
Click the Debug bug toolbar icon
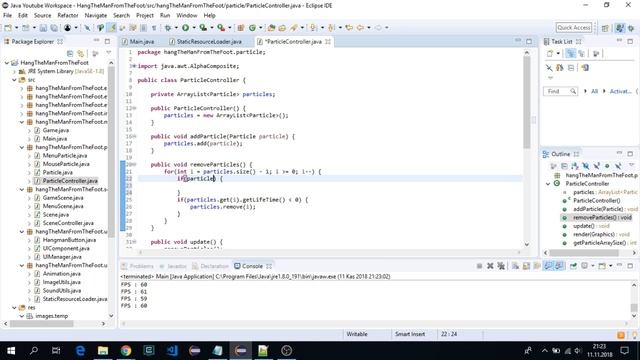pos(168,28)
